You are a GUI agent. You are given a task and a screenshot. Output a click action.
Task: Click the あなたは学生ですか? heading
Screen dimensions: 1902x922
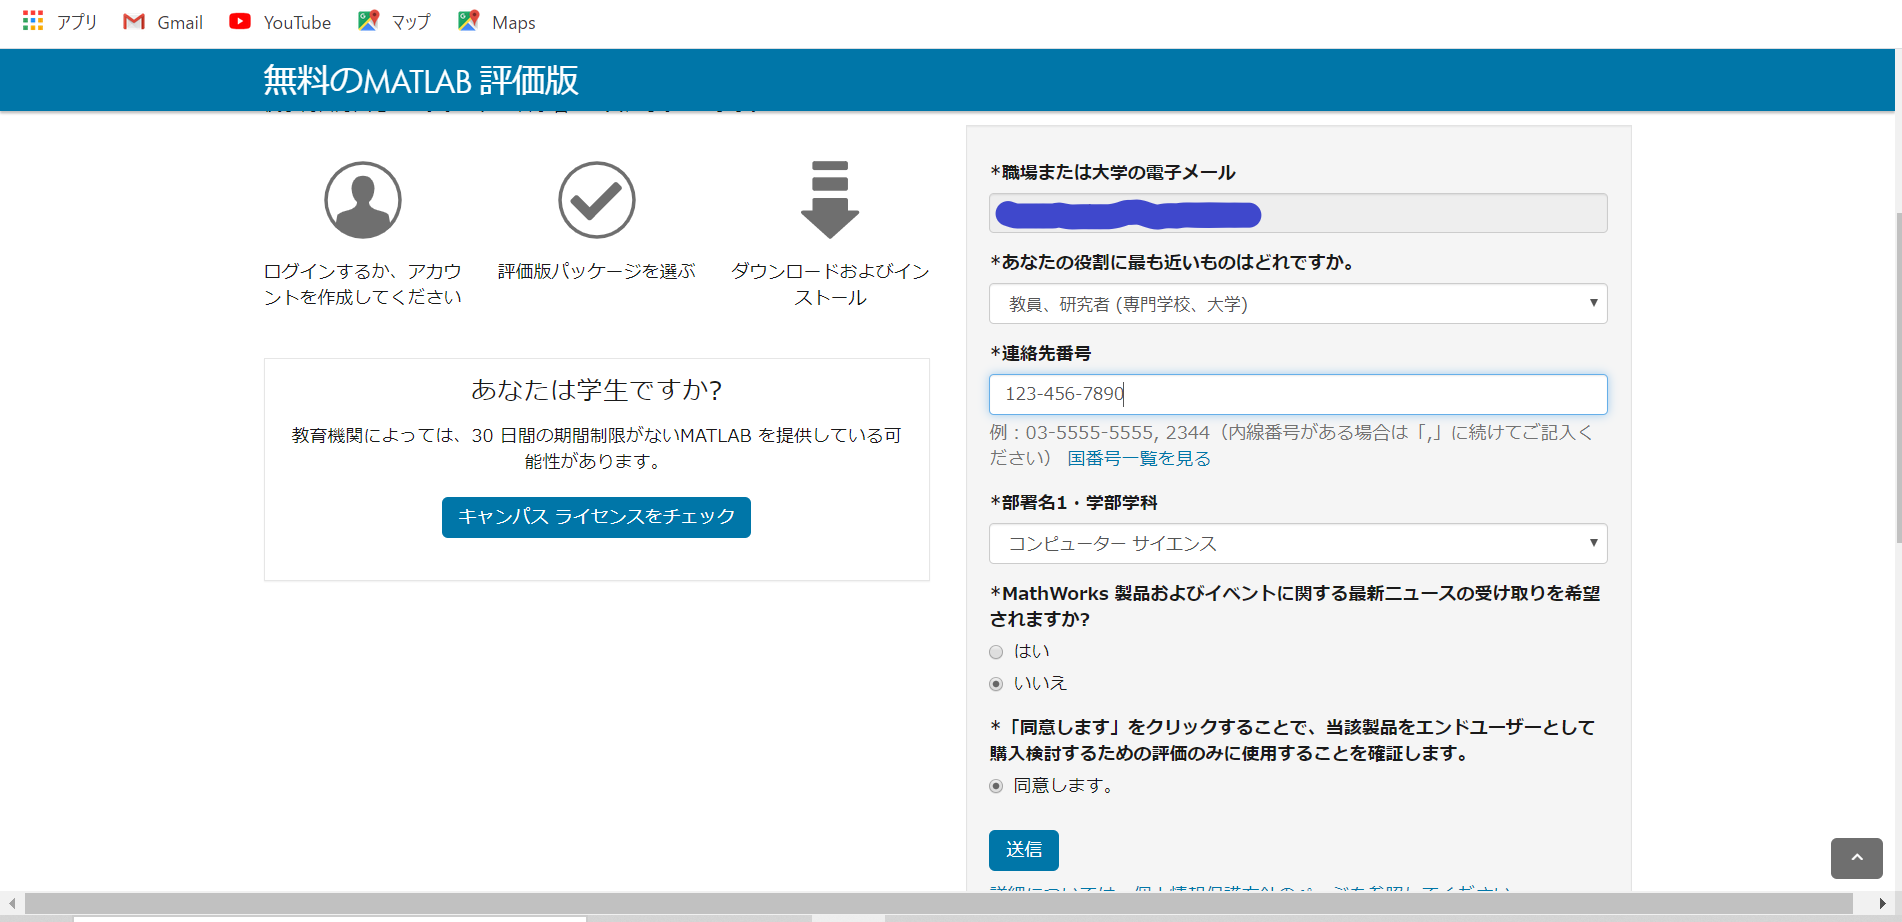click(597, 389)
